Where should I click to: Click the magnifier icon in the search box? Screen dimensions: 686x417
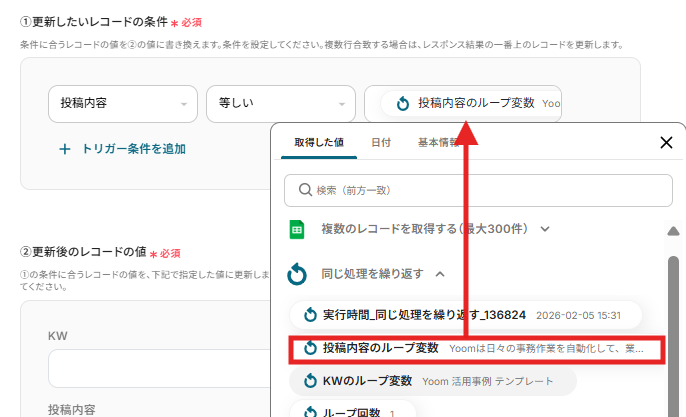pos(305,190)
